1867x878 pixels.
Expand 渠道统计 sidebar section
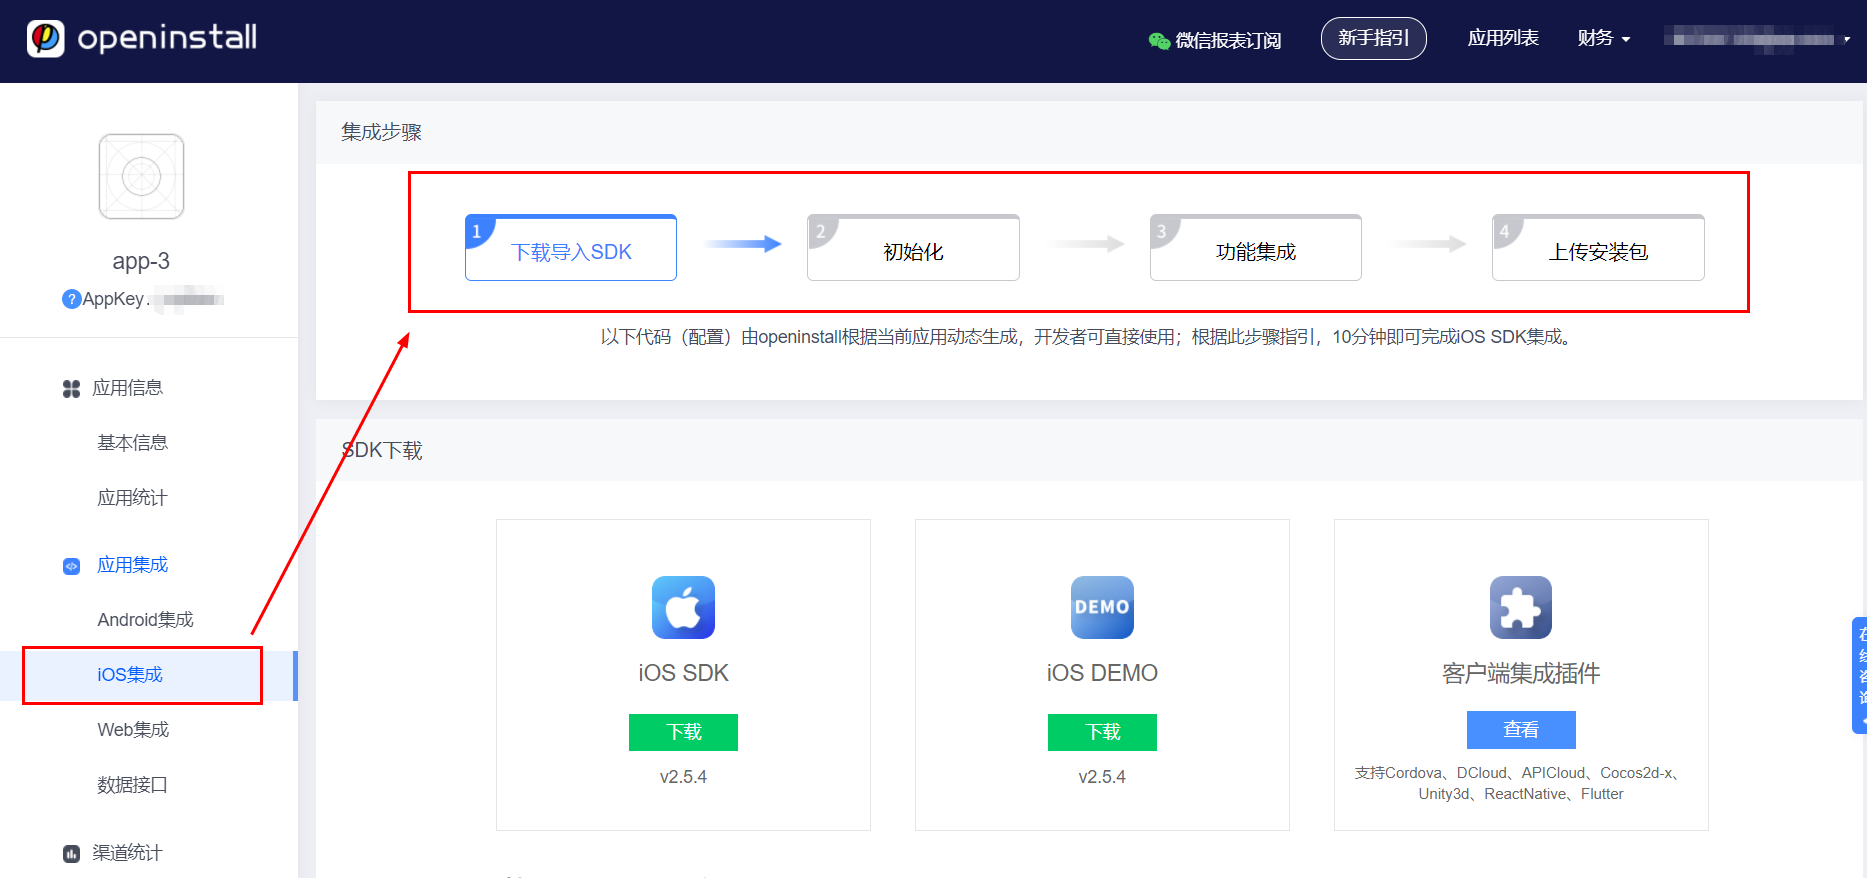click(x=127, y=853)
